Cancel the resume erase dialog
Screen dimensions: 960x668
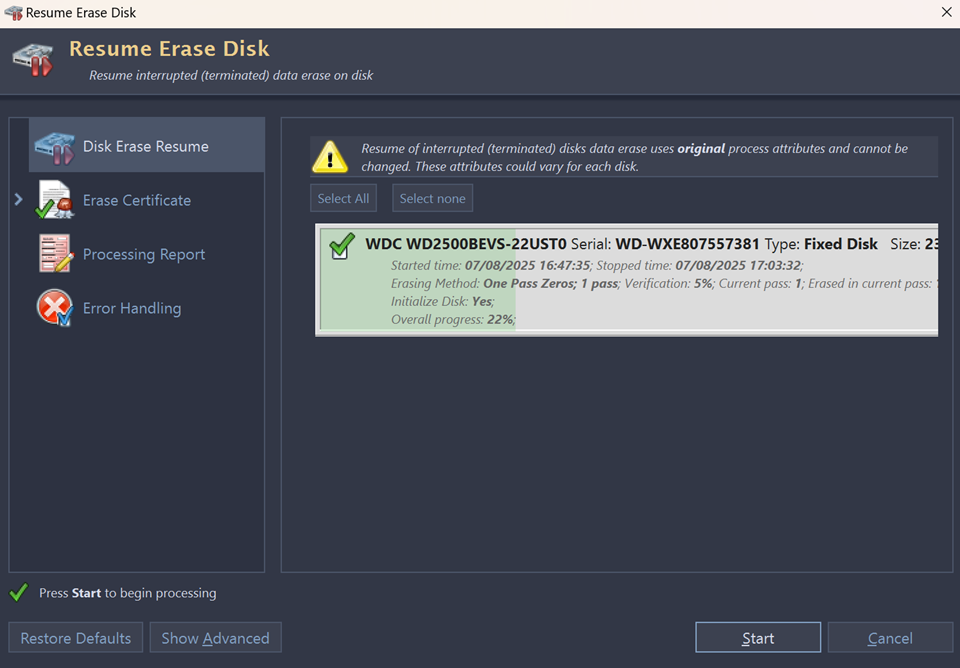[x=890, y=638]
